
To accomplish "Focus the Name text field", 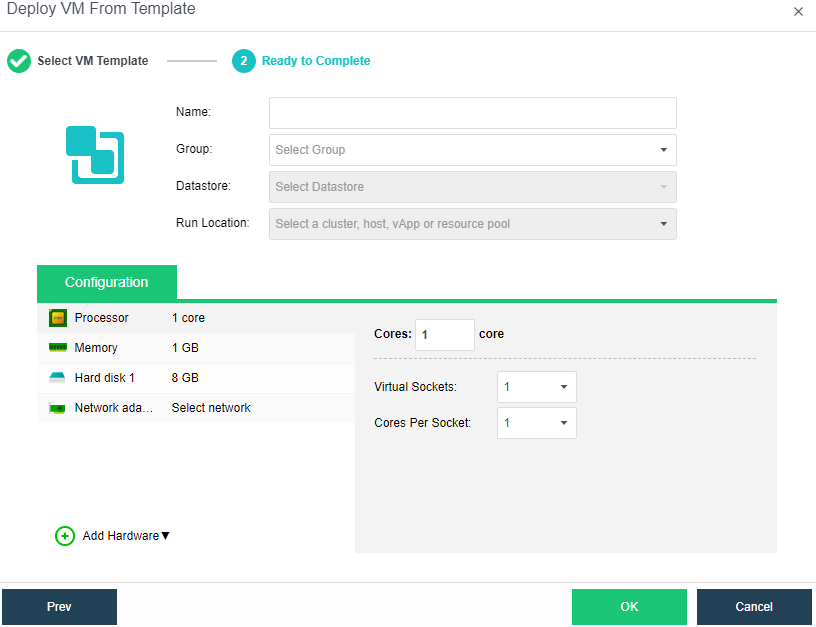I will [472, 113].
